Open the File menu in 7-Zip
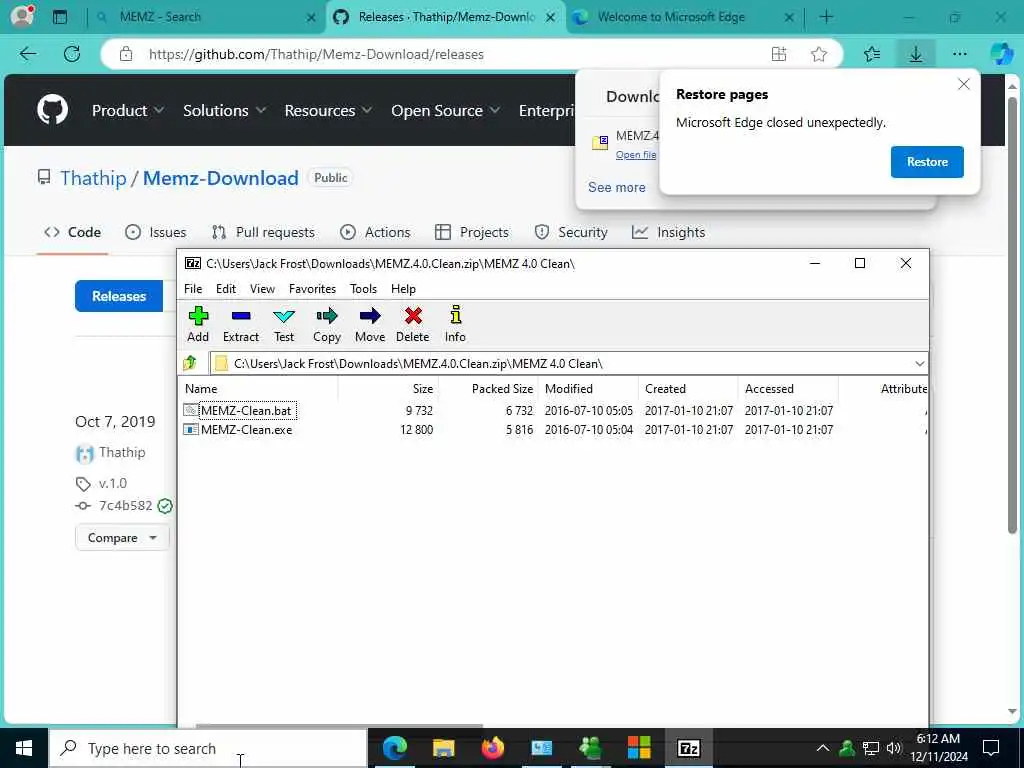Viewport: 1024px width, 768px height. point(193,289)
